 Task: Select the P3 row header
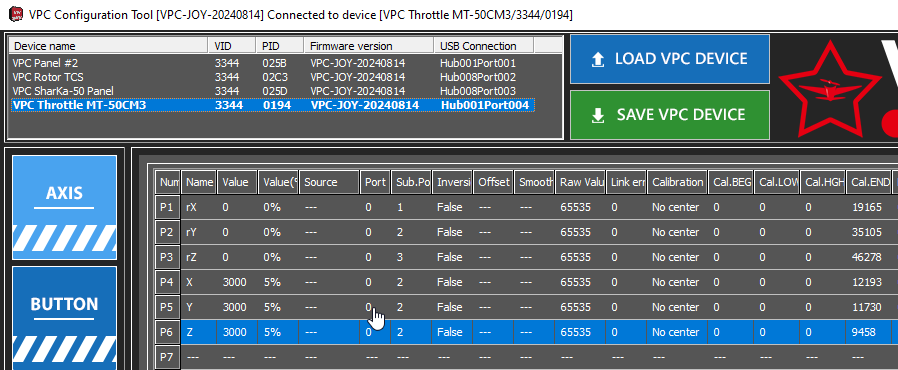point(168,257)
